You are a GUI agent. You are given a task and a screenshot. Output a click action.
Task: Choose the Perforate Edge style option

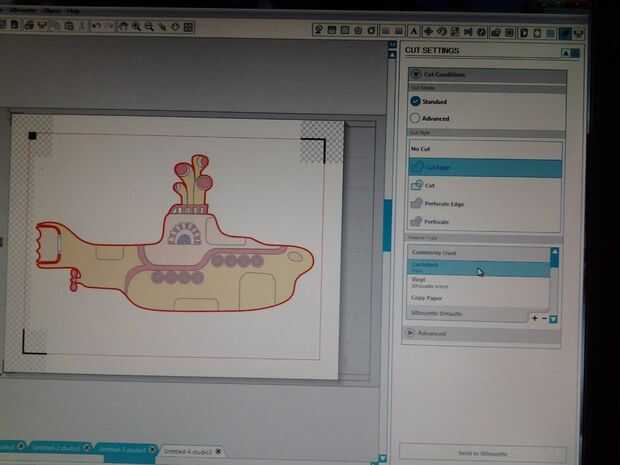point(485,204)
